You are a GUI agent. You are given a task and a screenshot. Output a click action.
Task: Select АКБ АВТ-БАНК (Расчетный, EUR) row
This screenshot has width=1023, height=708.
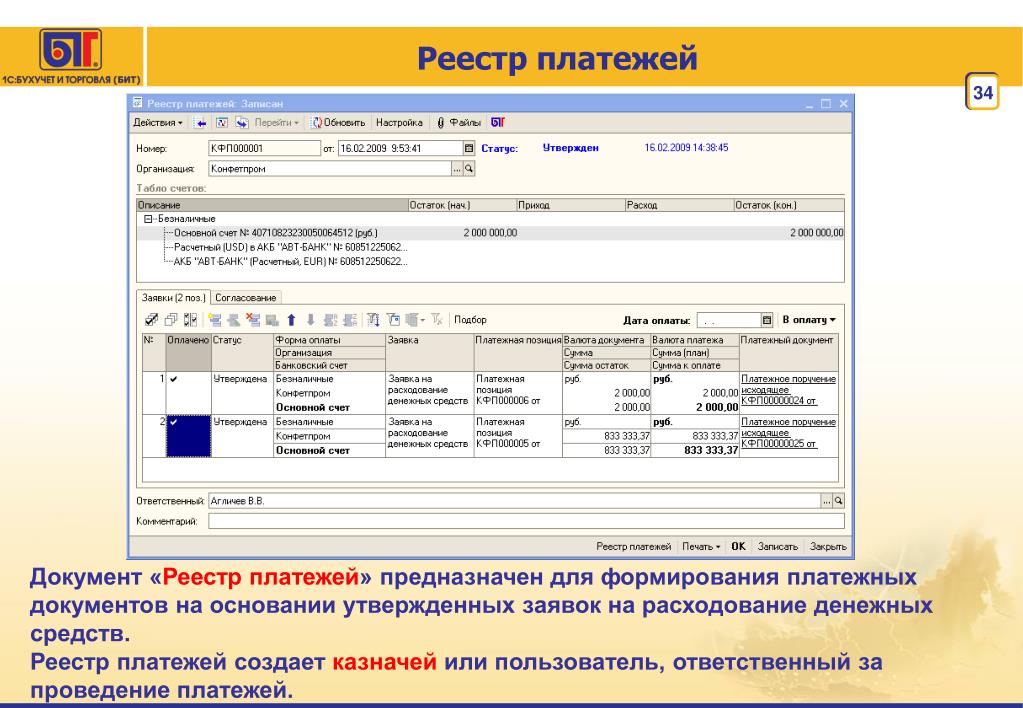[x=491, y=262]
